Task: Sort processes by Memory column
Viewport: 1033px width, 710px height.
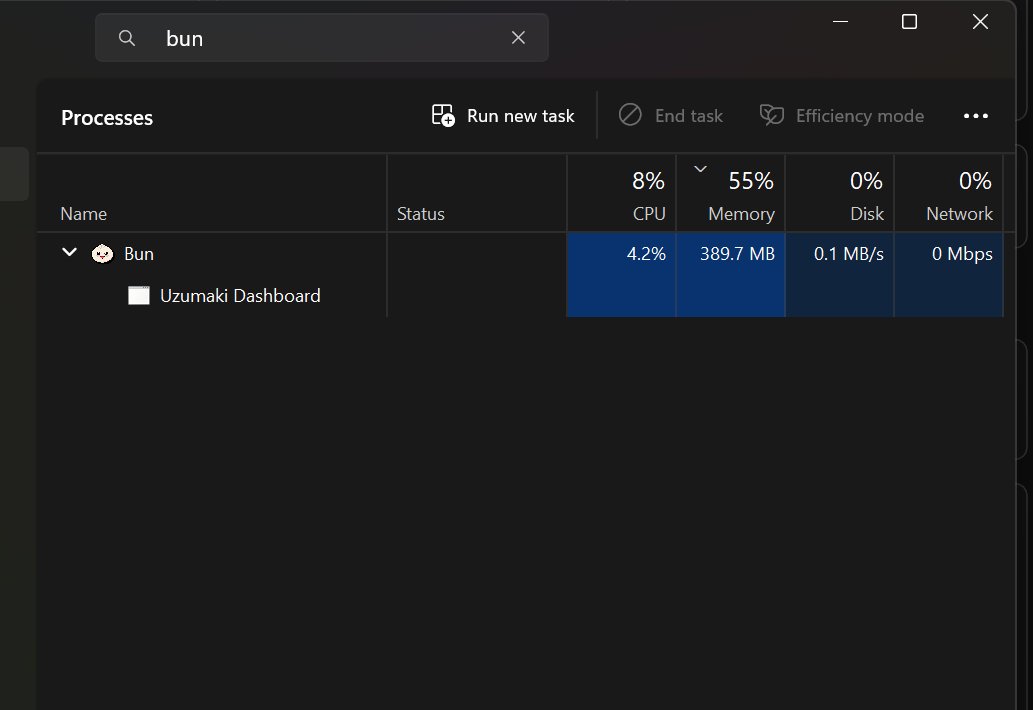Action: point(731,194)
